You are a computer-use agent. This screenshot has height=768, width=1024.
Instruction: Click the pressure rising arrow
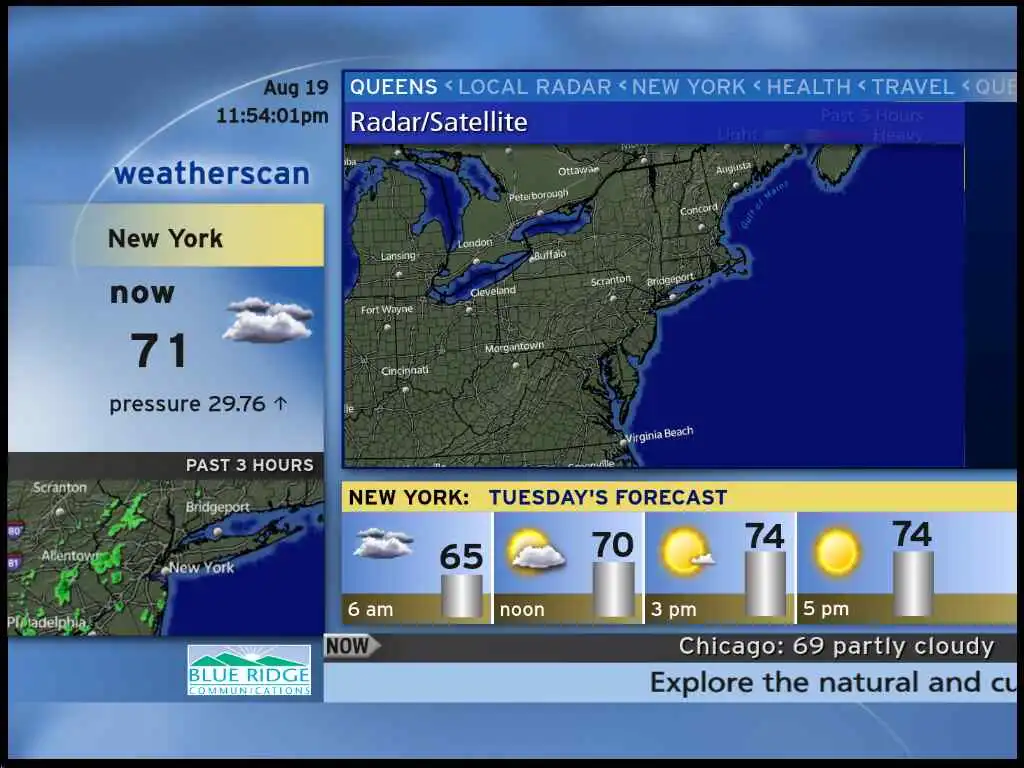click(280, 404)
